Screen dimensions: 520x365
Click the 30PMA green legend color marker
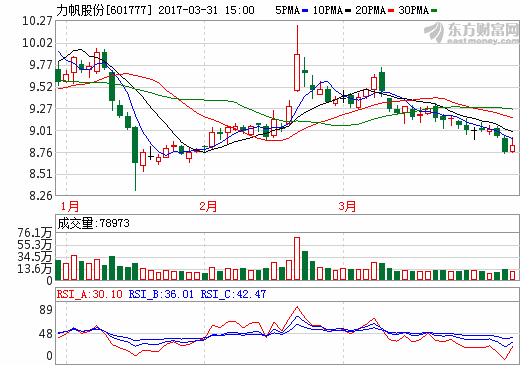434,11
